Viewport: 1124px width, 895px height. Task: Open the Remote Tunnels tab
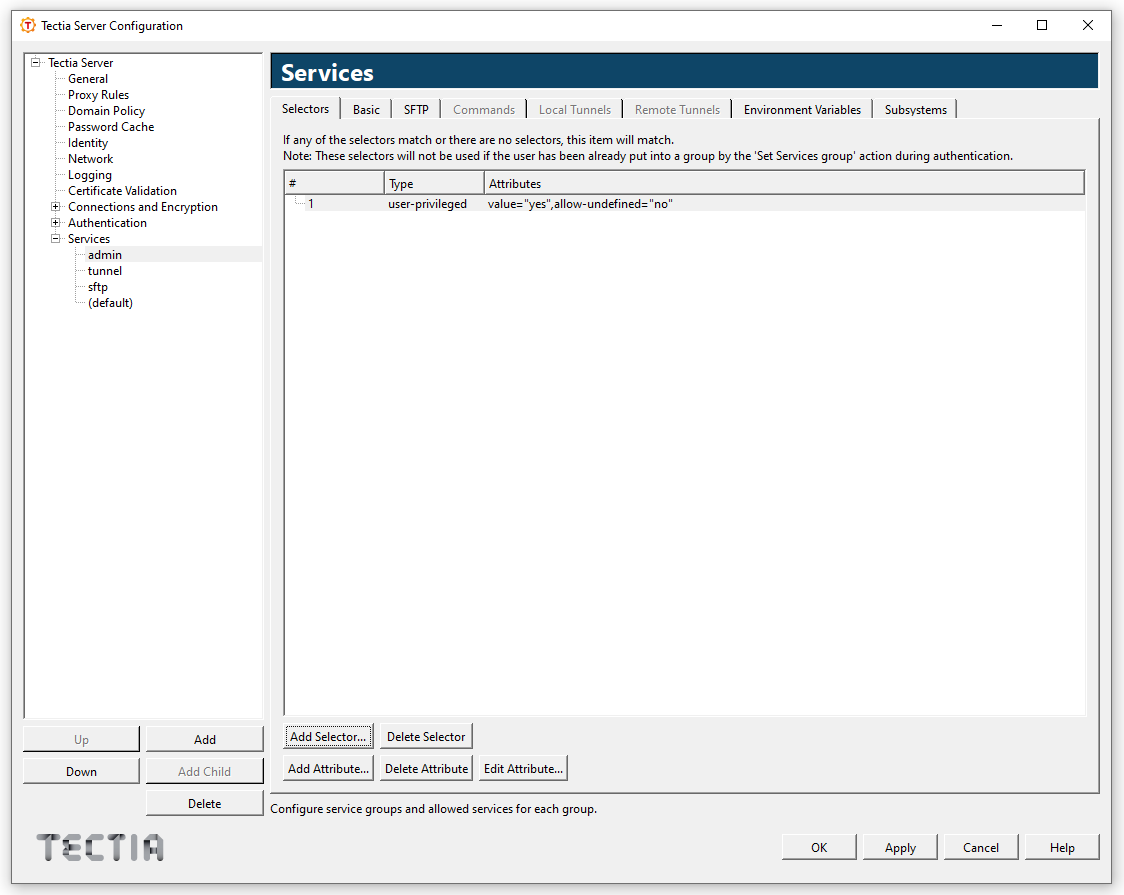point(677,110)
